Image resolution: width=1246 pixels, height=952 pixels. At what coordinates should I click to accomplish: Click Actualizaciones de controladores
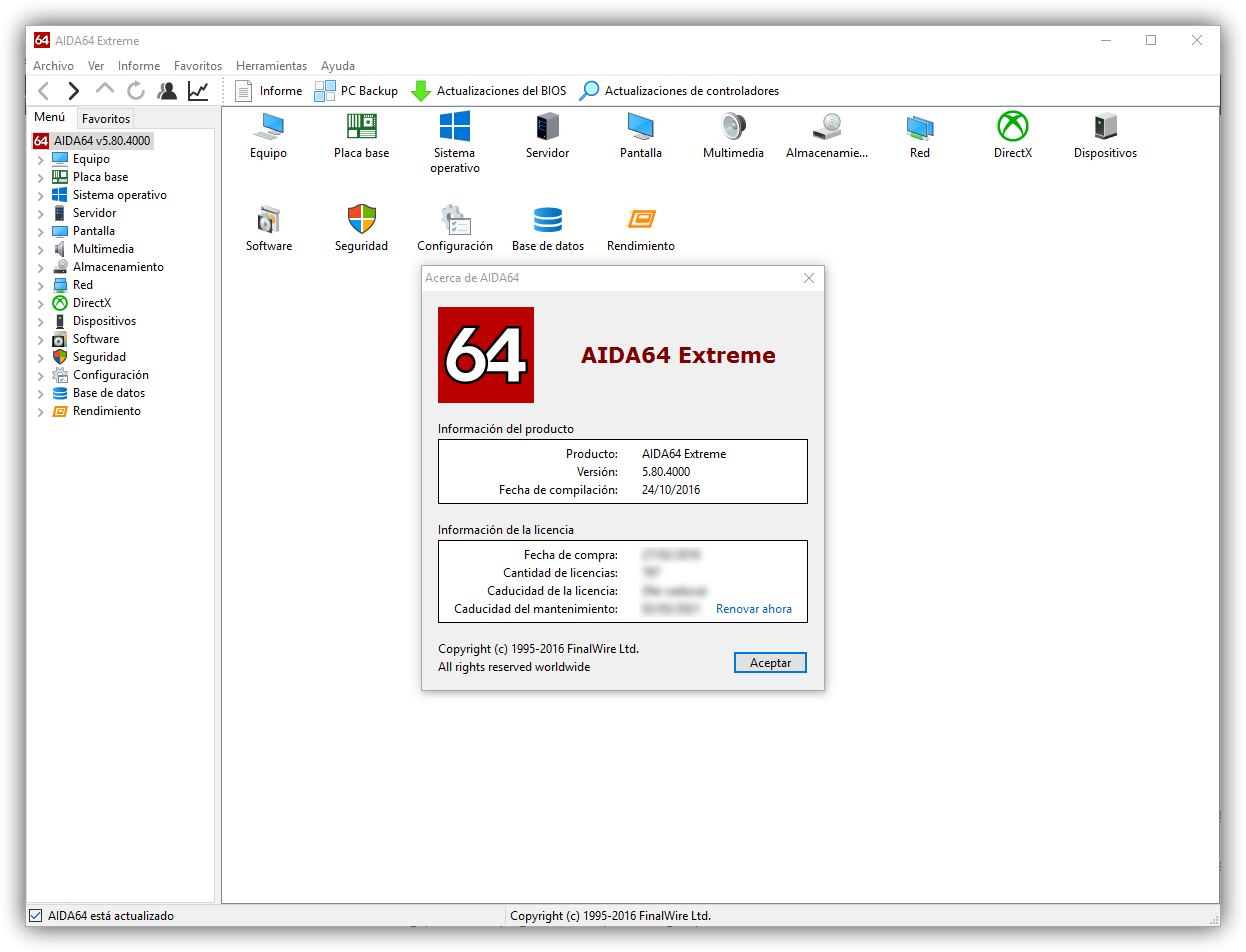click(680, 91)
